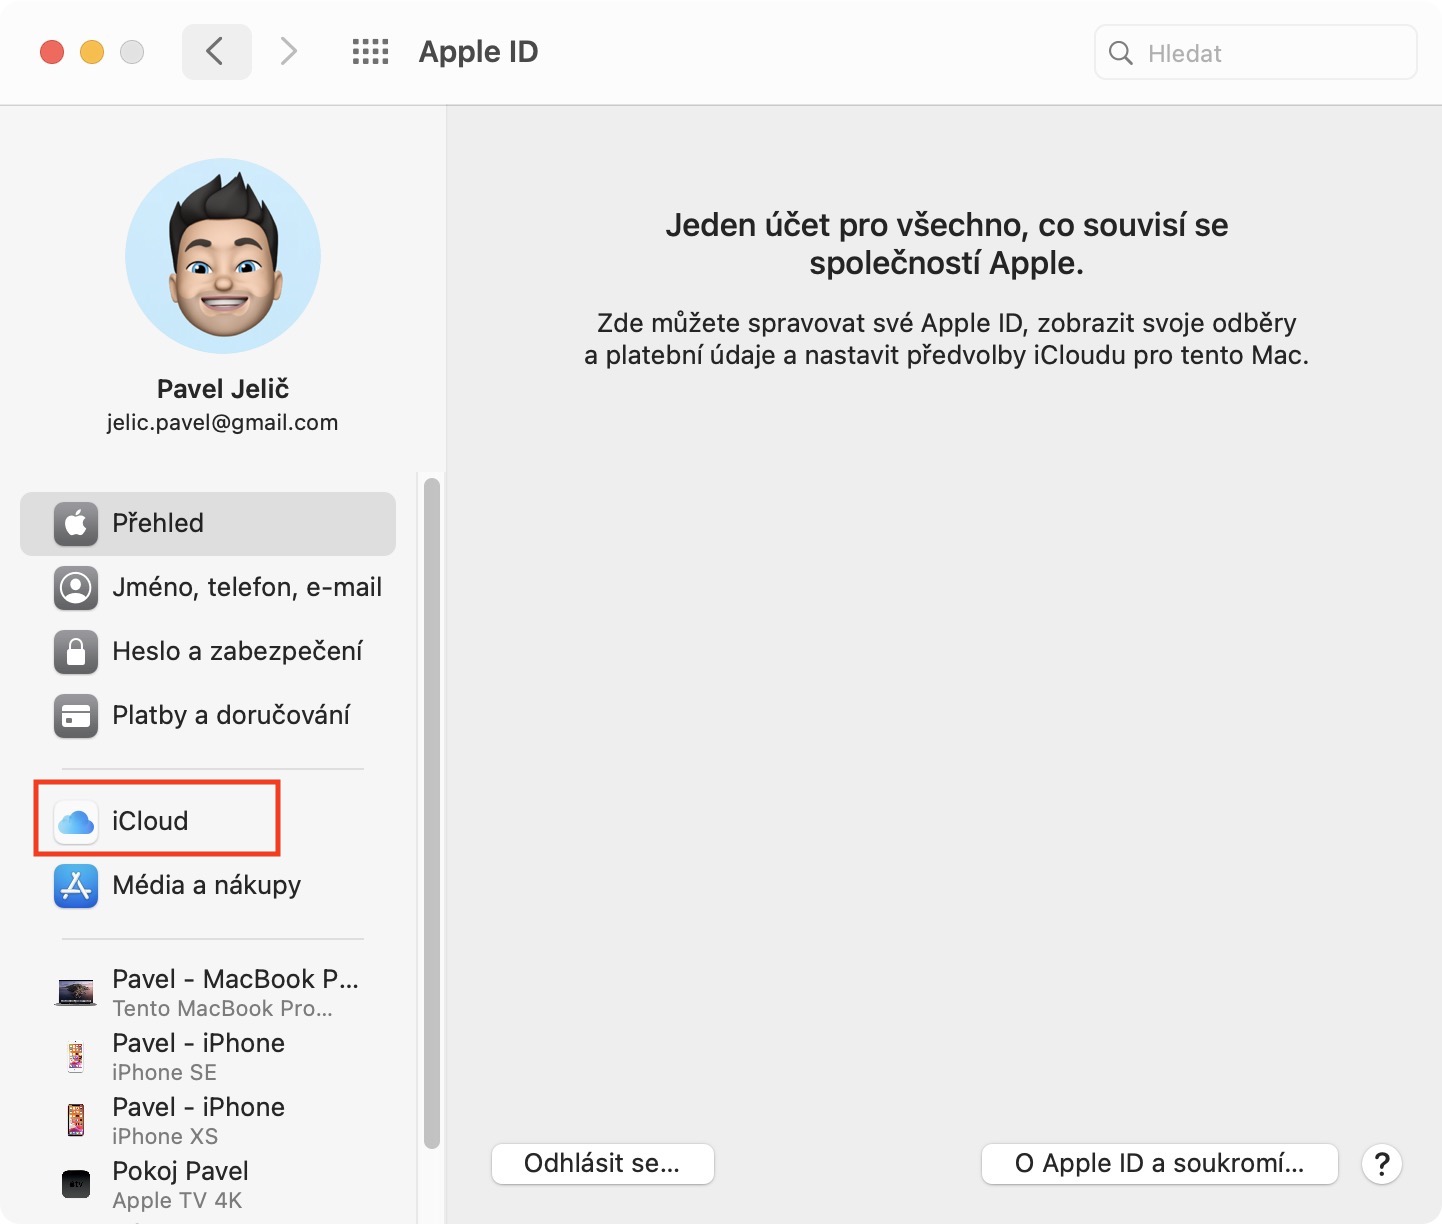Focus the Hledat search field
Viewport: 1442px width, 1224px height.
pos(1256,53)
